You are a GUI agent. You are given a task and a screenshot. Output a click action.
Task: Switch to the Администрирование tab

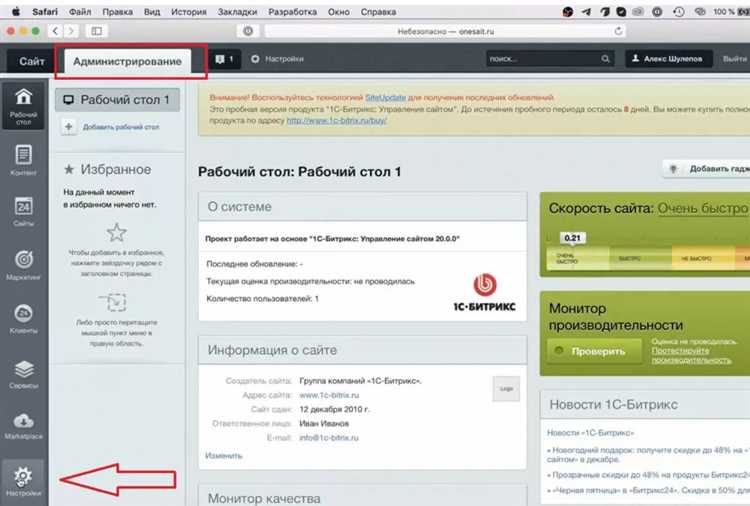point(127,61)
